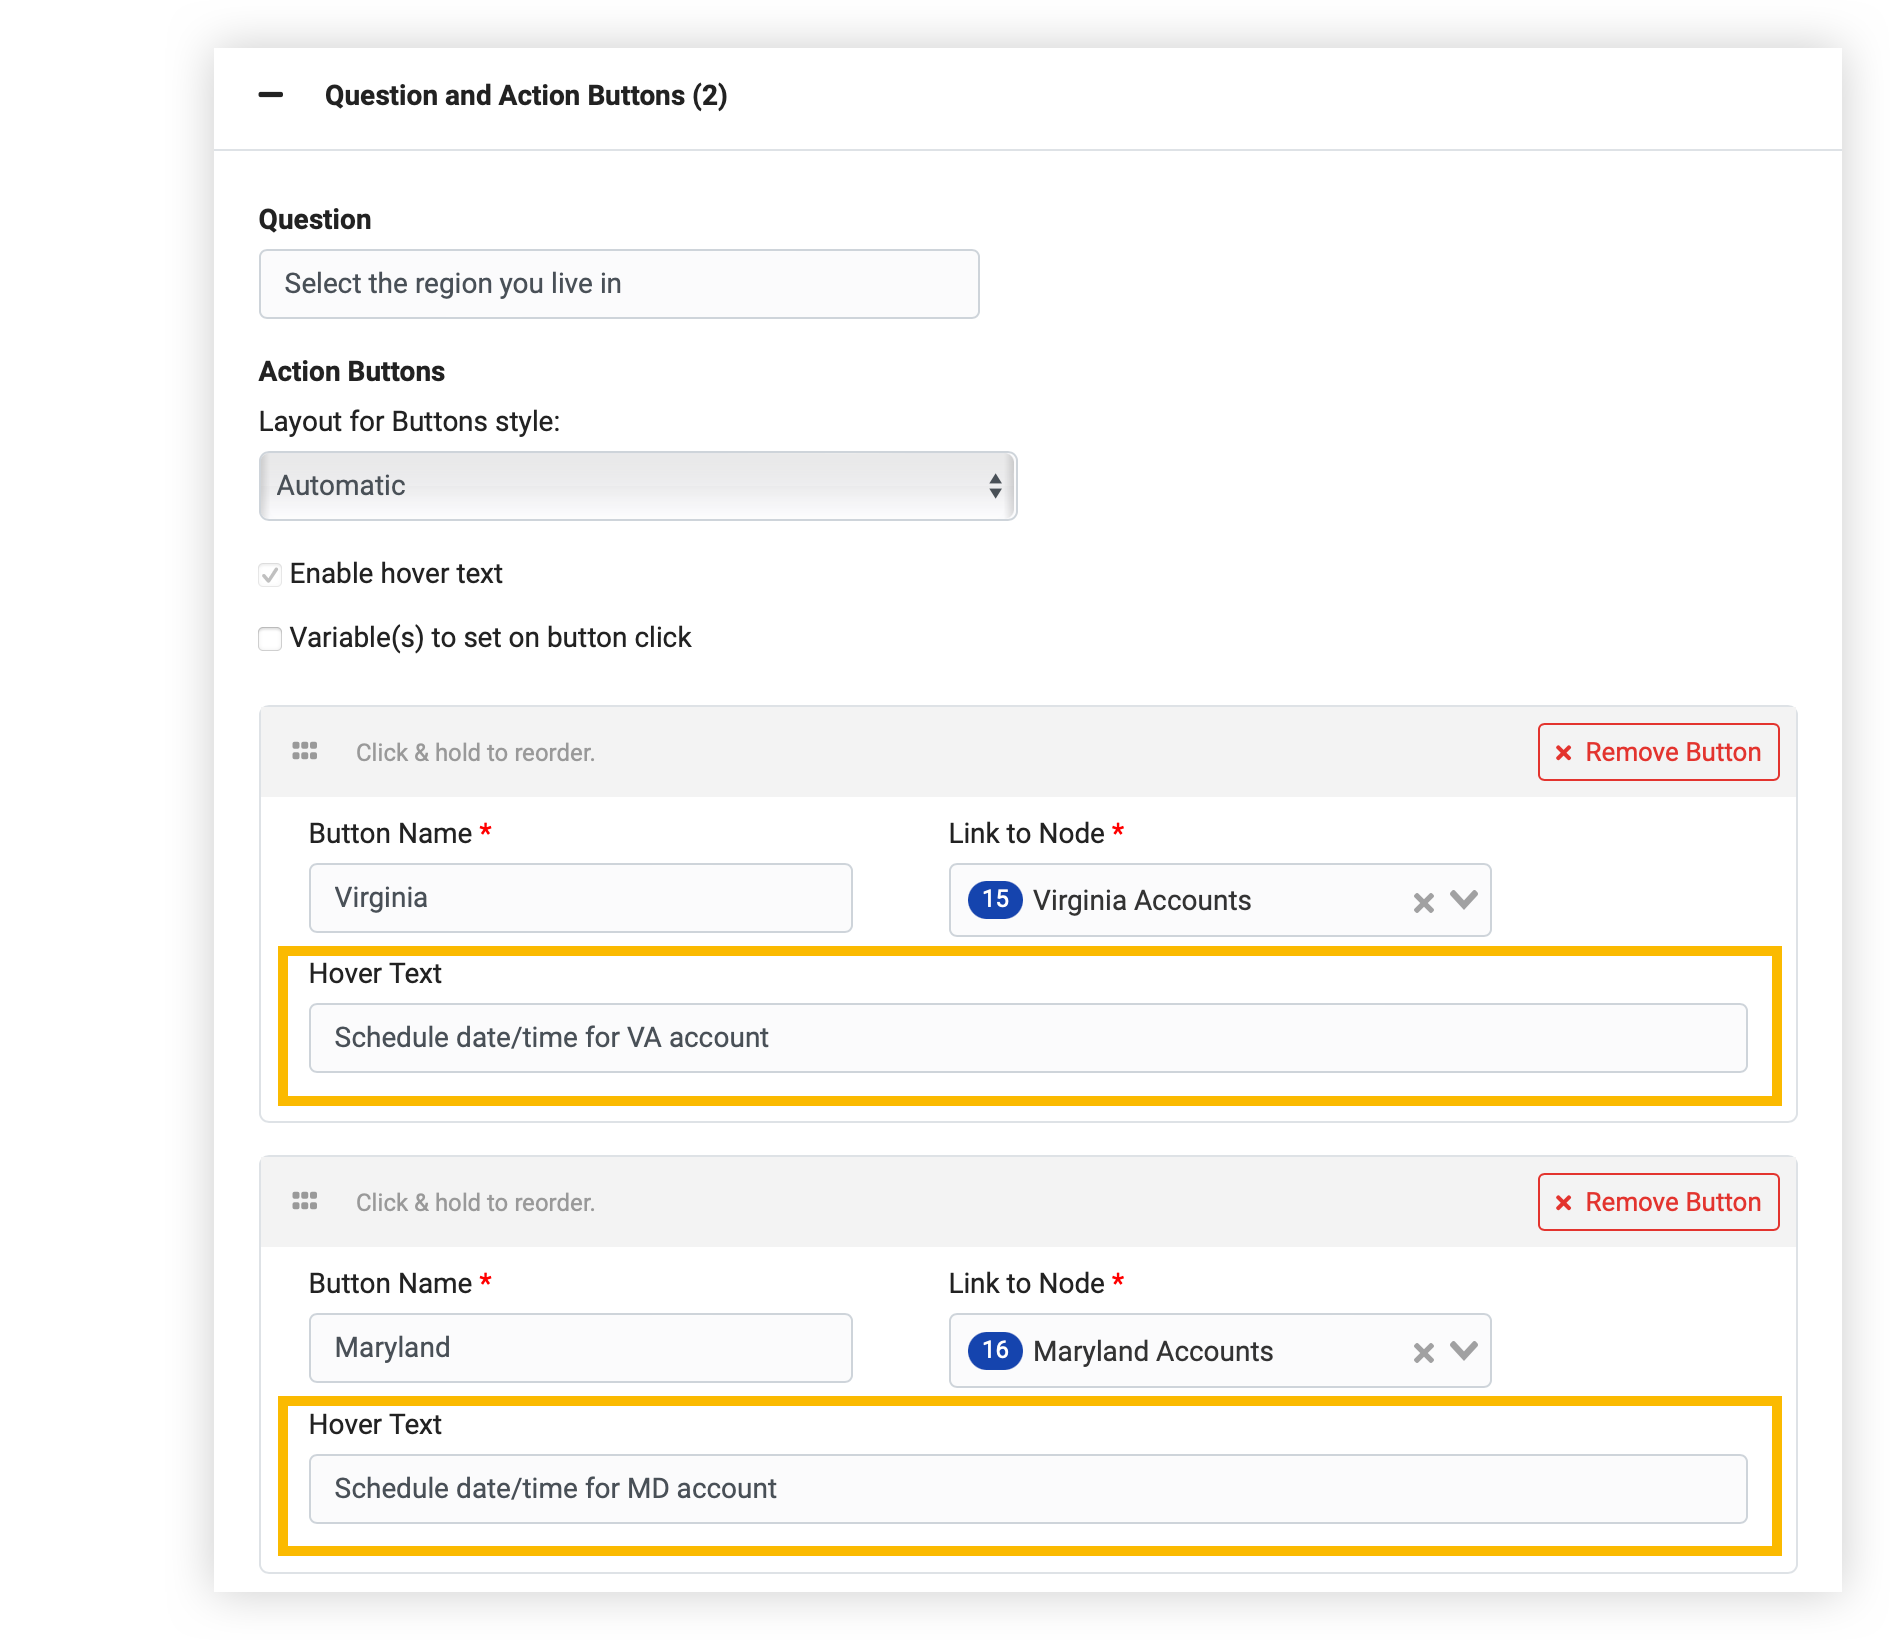Select the Virginia Button Name field
The height and width of the screenshot is (1640, 1890).
tap(580, 897)
